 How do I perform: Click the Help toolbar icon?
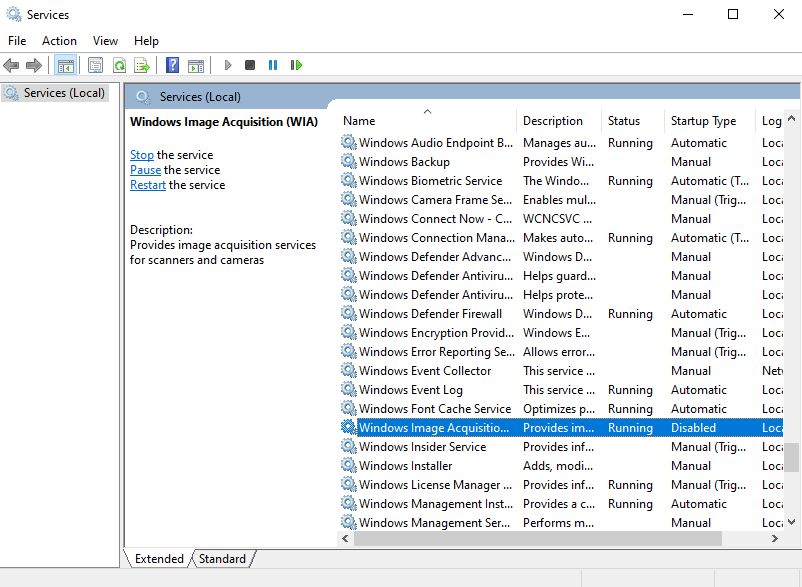pos(172,64)
